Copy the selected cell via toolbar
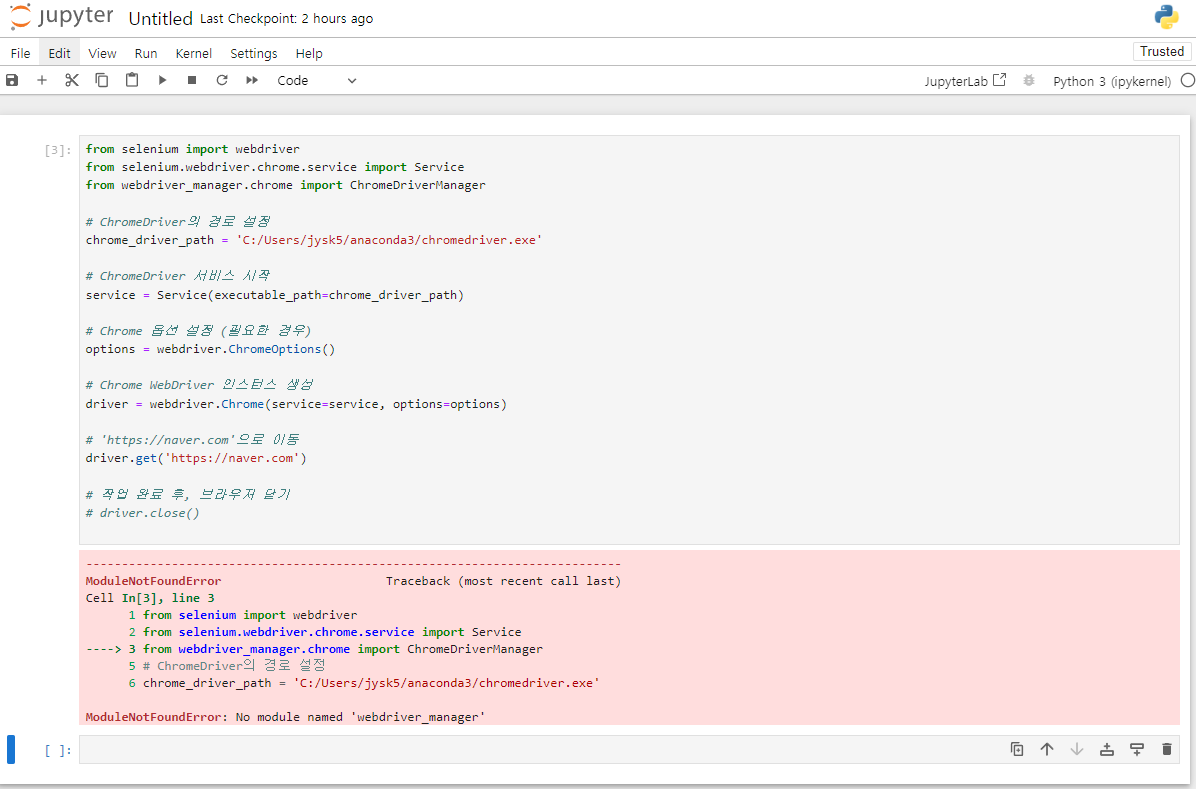 pos(101,80)
